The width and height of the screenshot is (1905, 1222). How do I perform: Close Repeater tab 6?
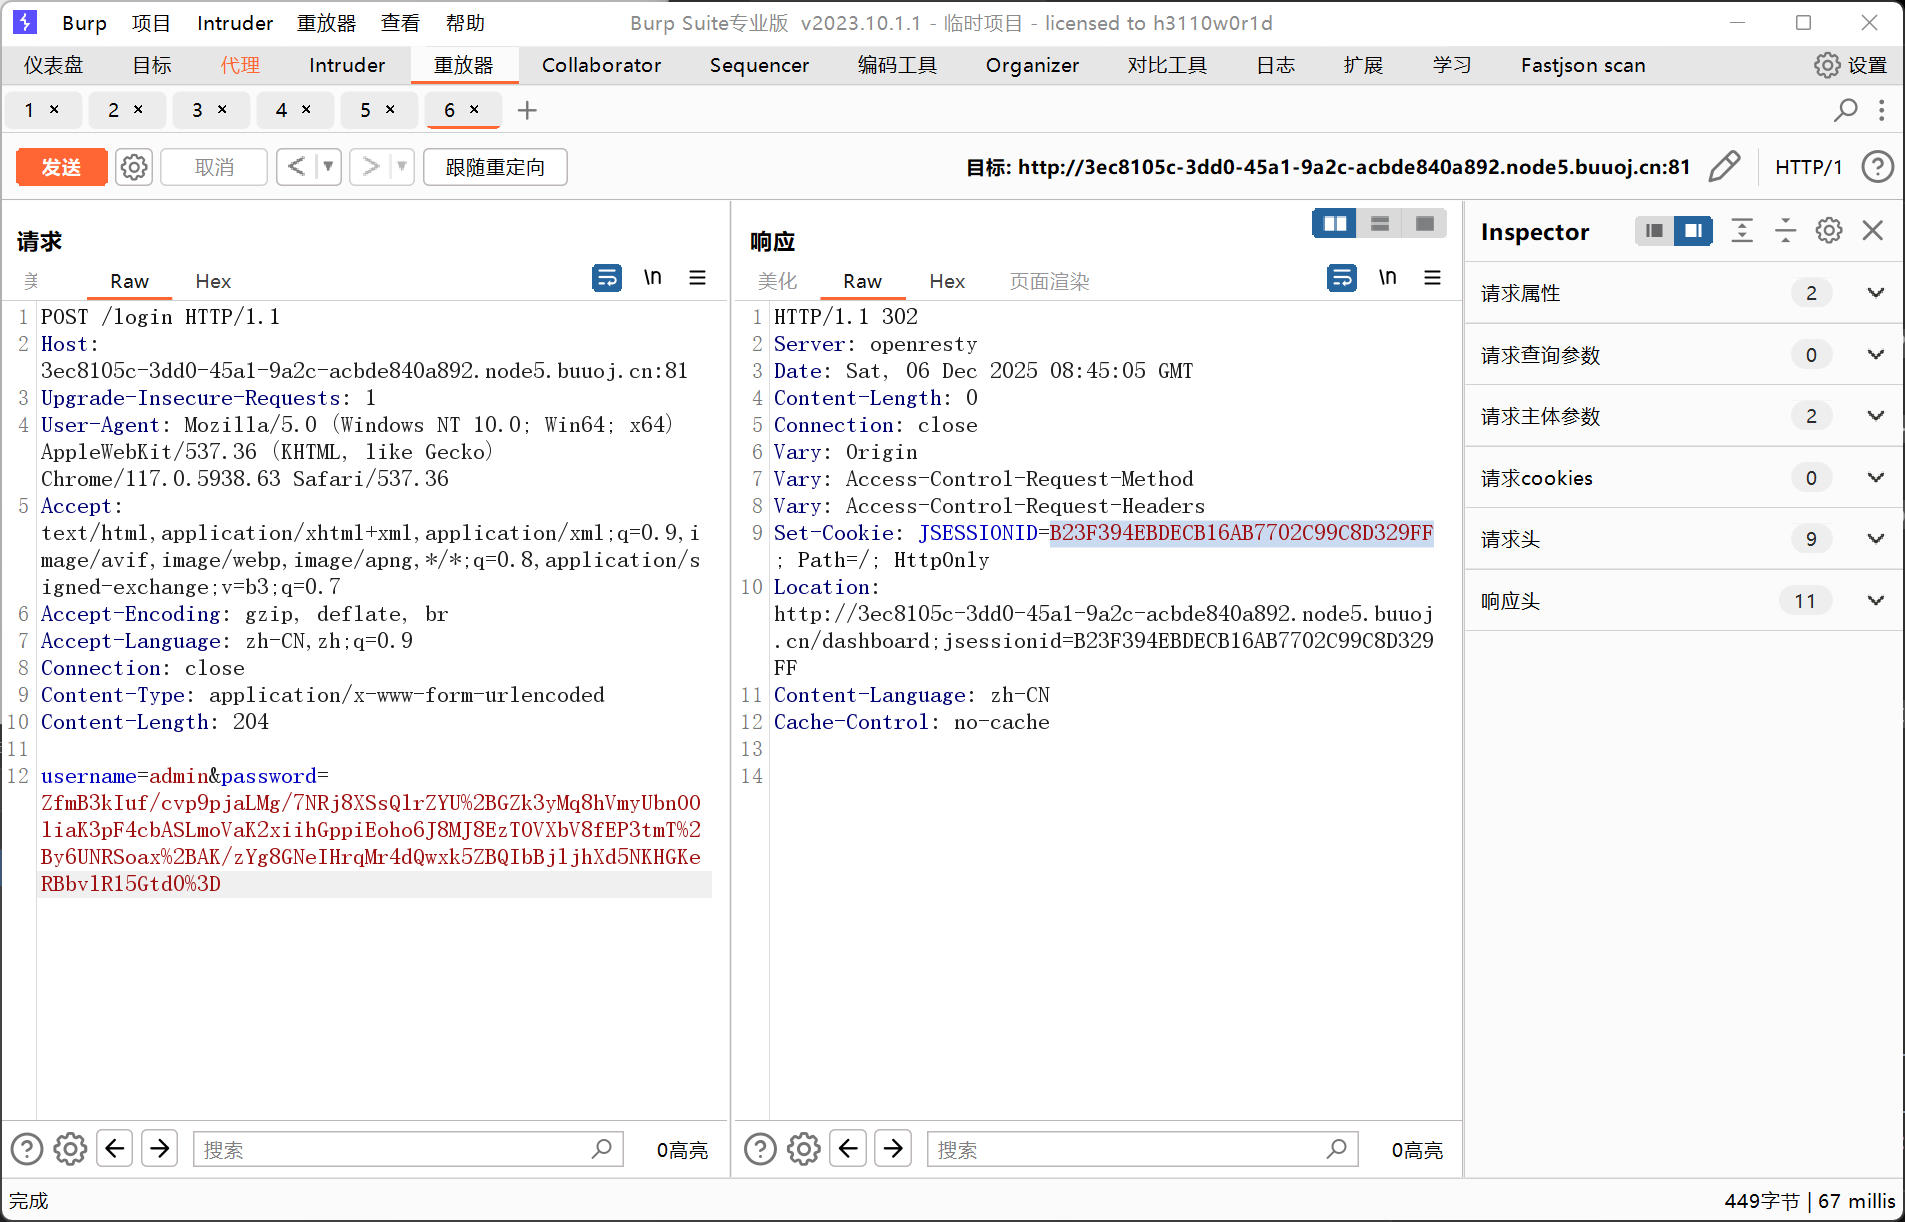(x=474, y=109)
